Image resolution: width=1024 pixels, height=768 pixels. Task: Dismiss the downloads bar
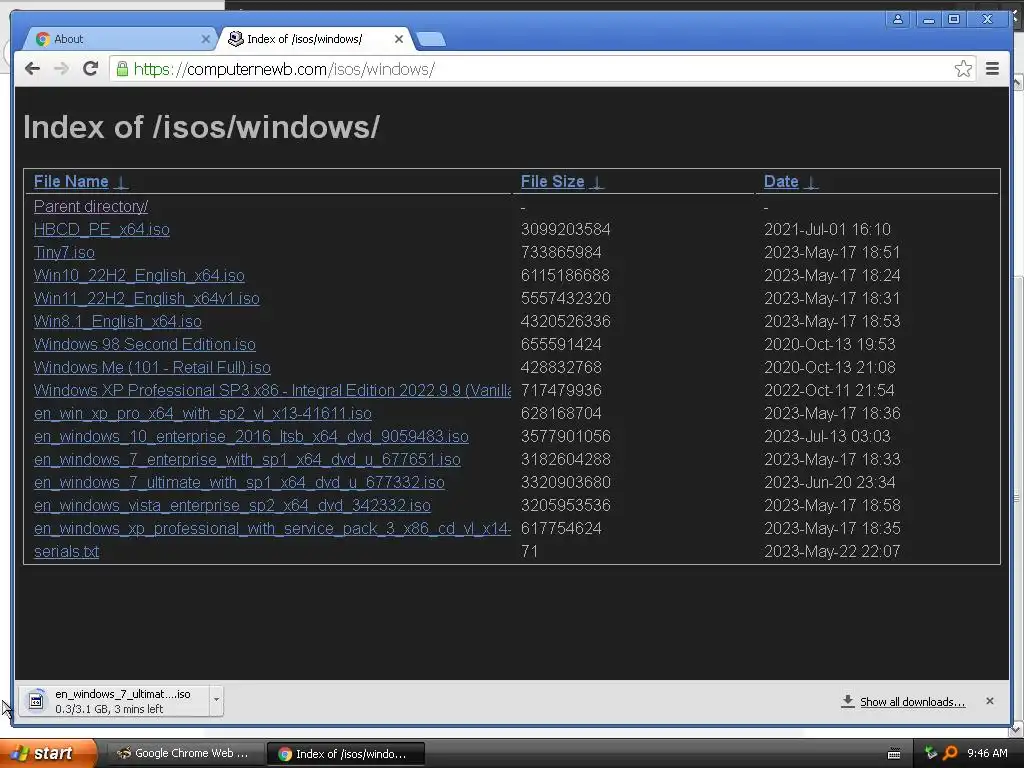tap(989, 701)
